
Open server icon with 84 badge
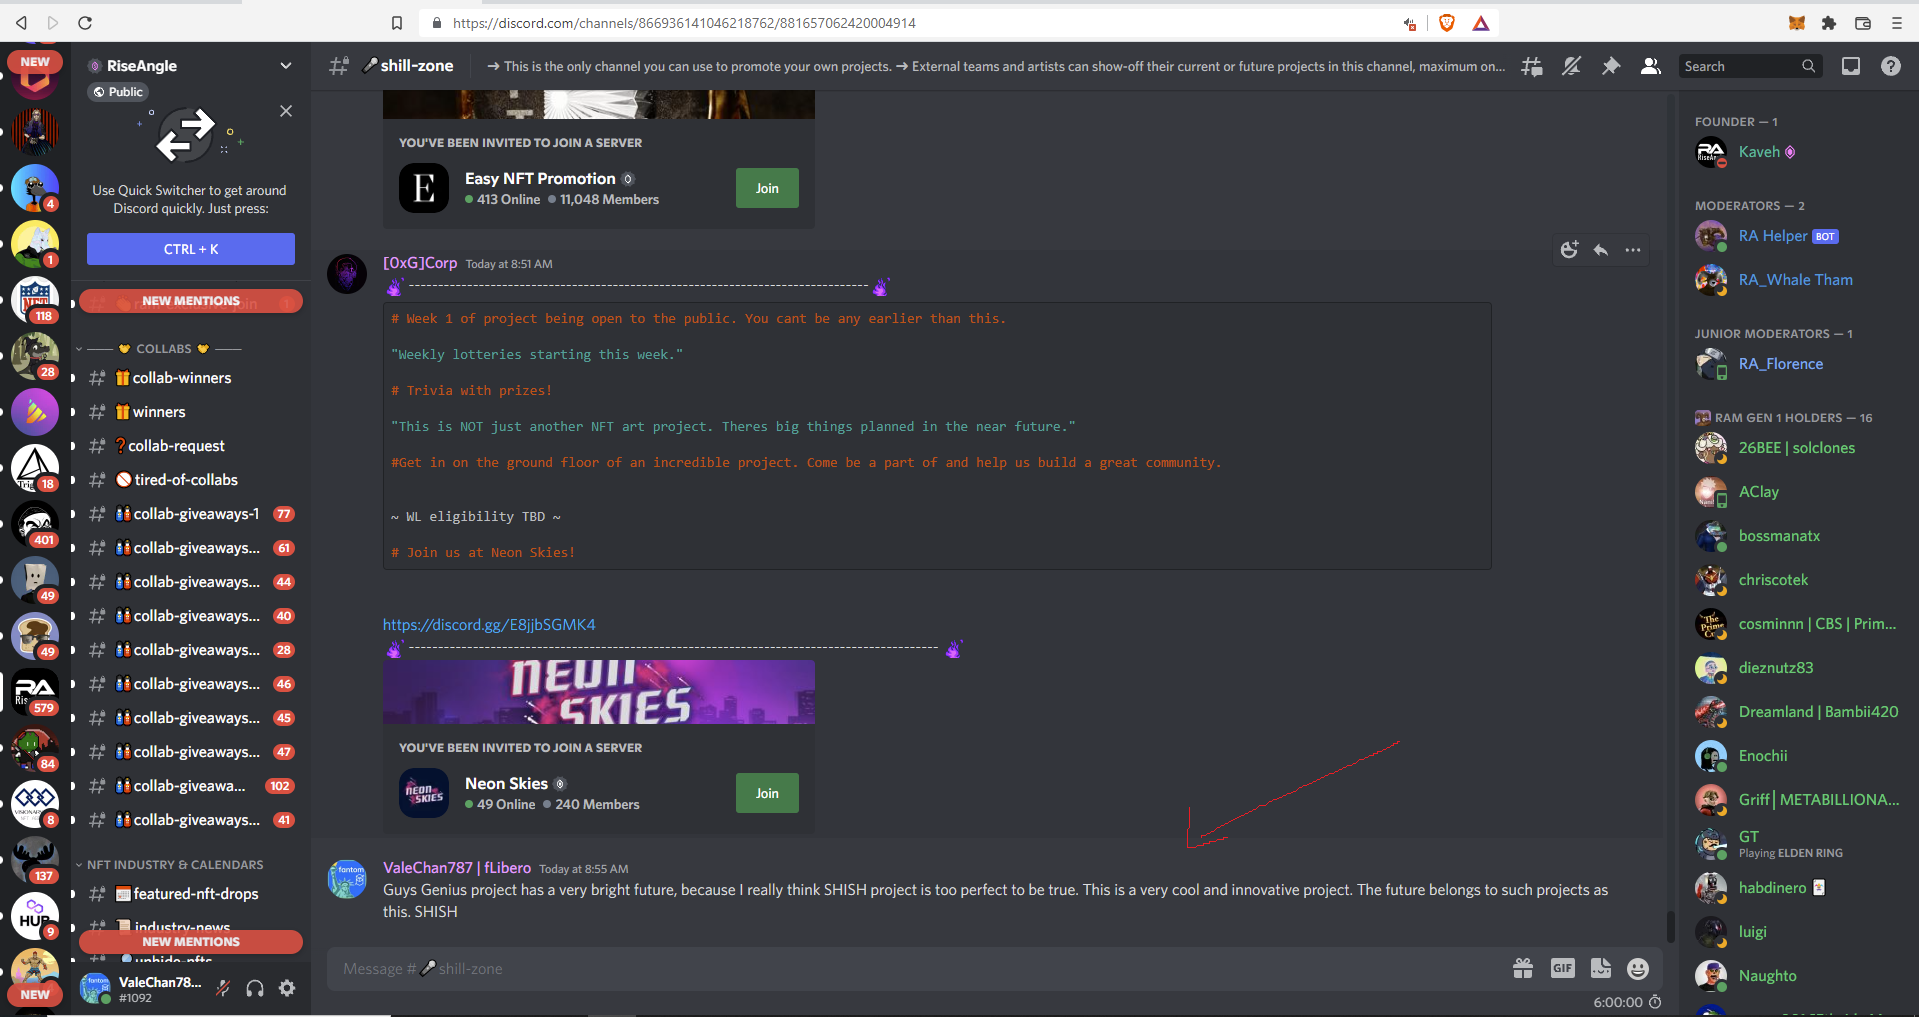[35, 748]
